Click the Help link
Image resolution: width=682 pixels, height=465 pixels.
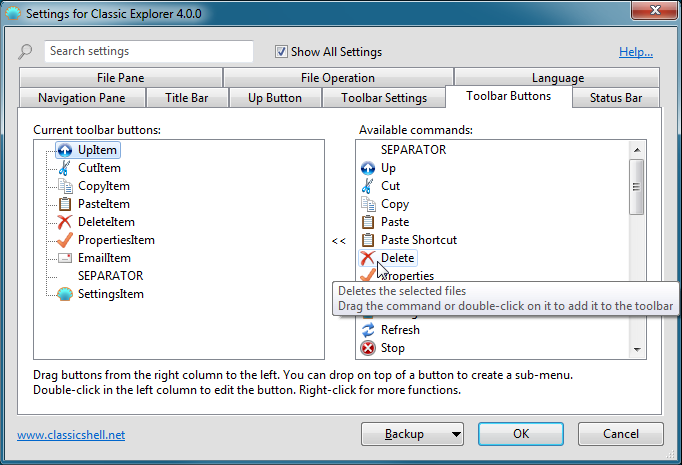tap(635, 52)
